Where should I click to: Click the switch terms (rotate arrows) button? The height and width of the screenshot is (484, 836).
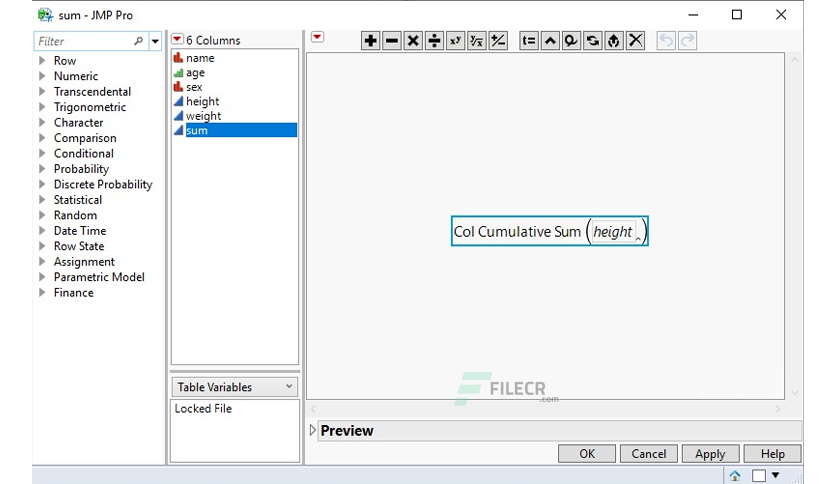pos(592,41)
